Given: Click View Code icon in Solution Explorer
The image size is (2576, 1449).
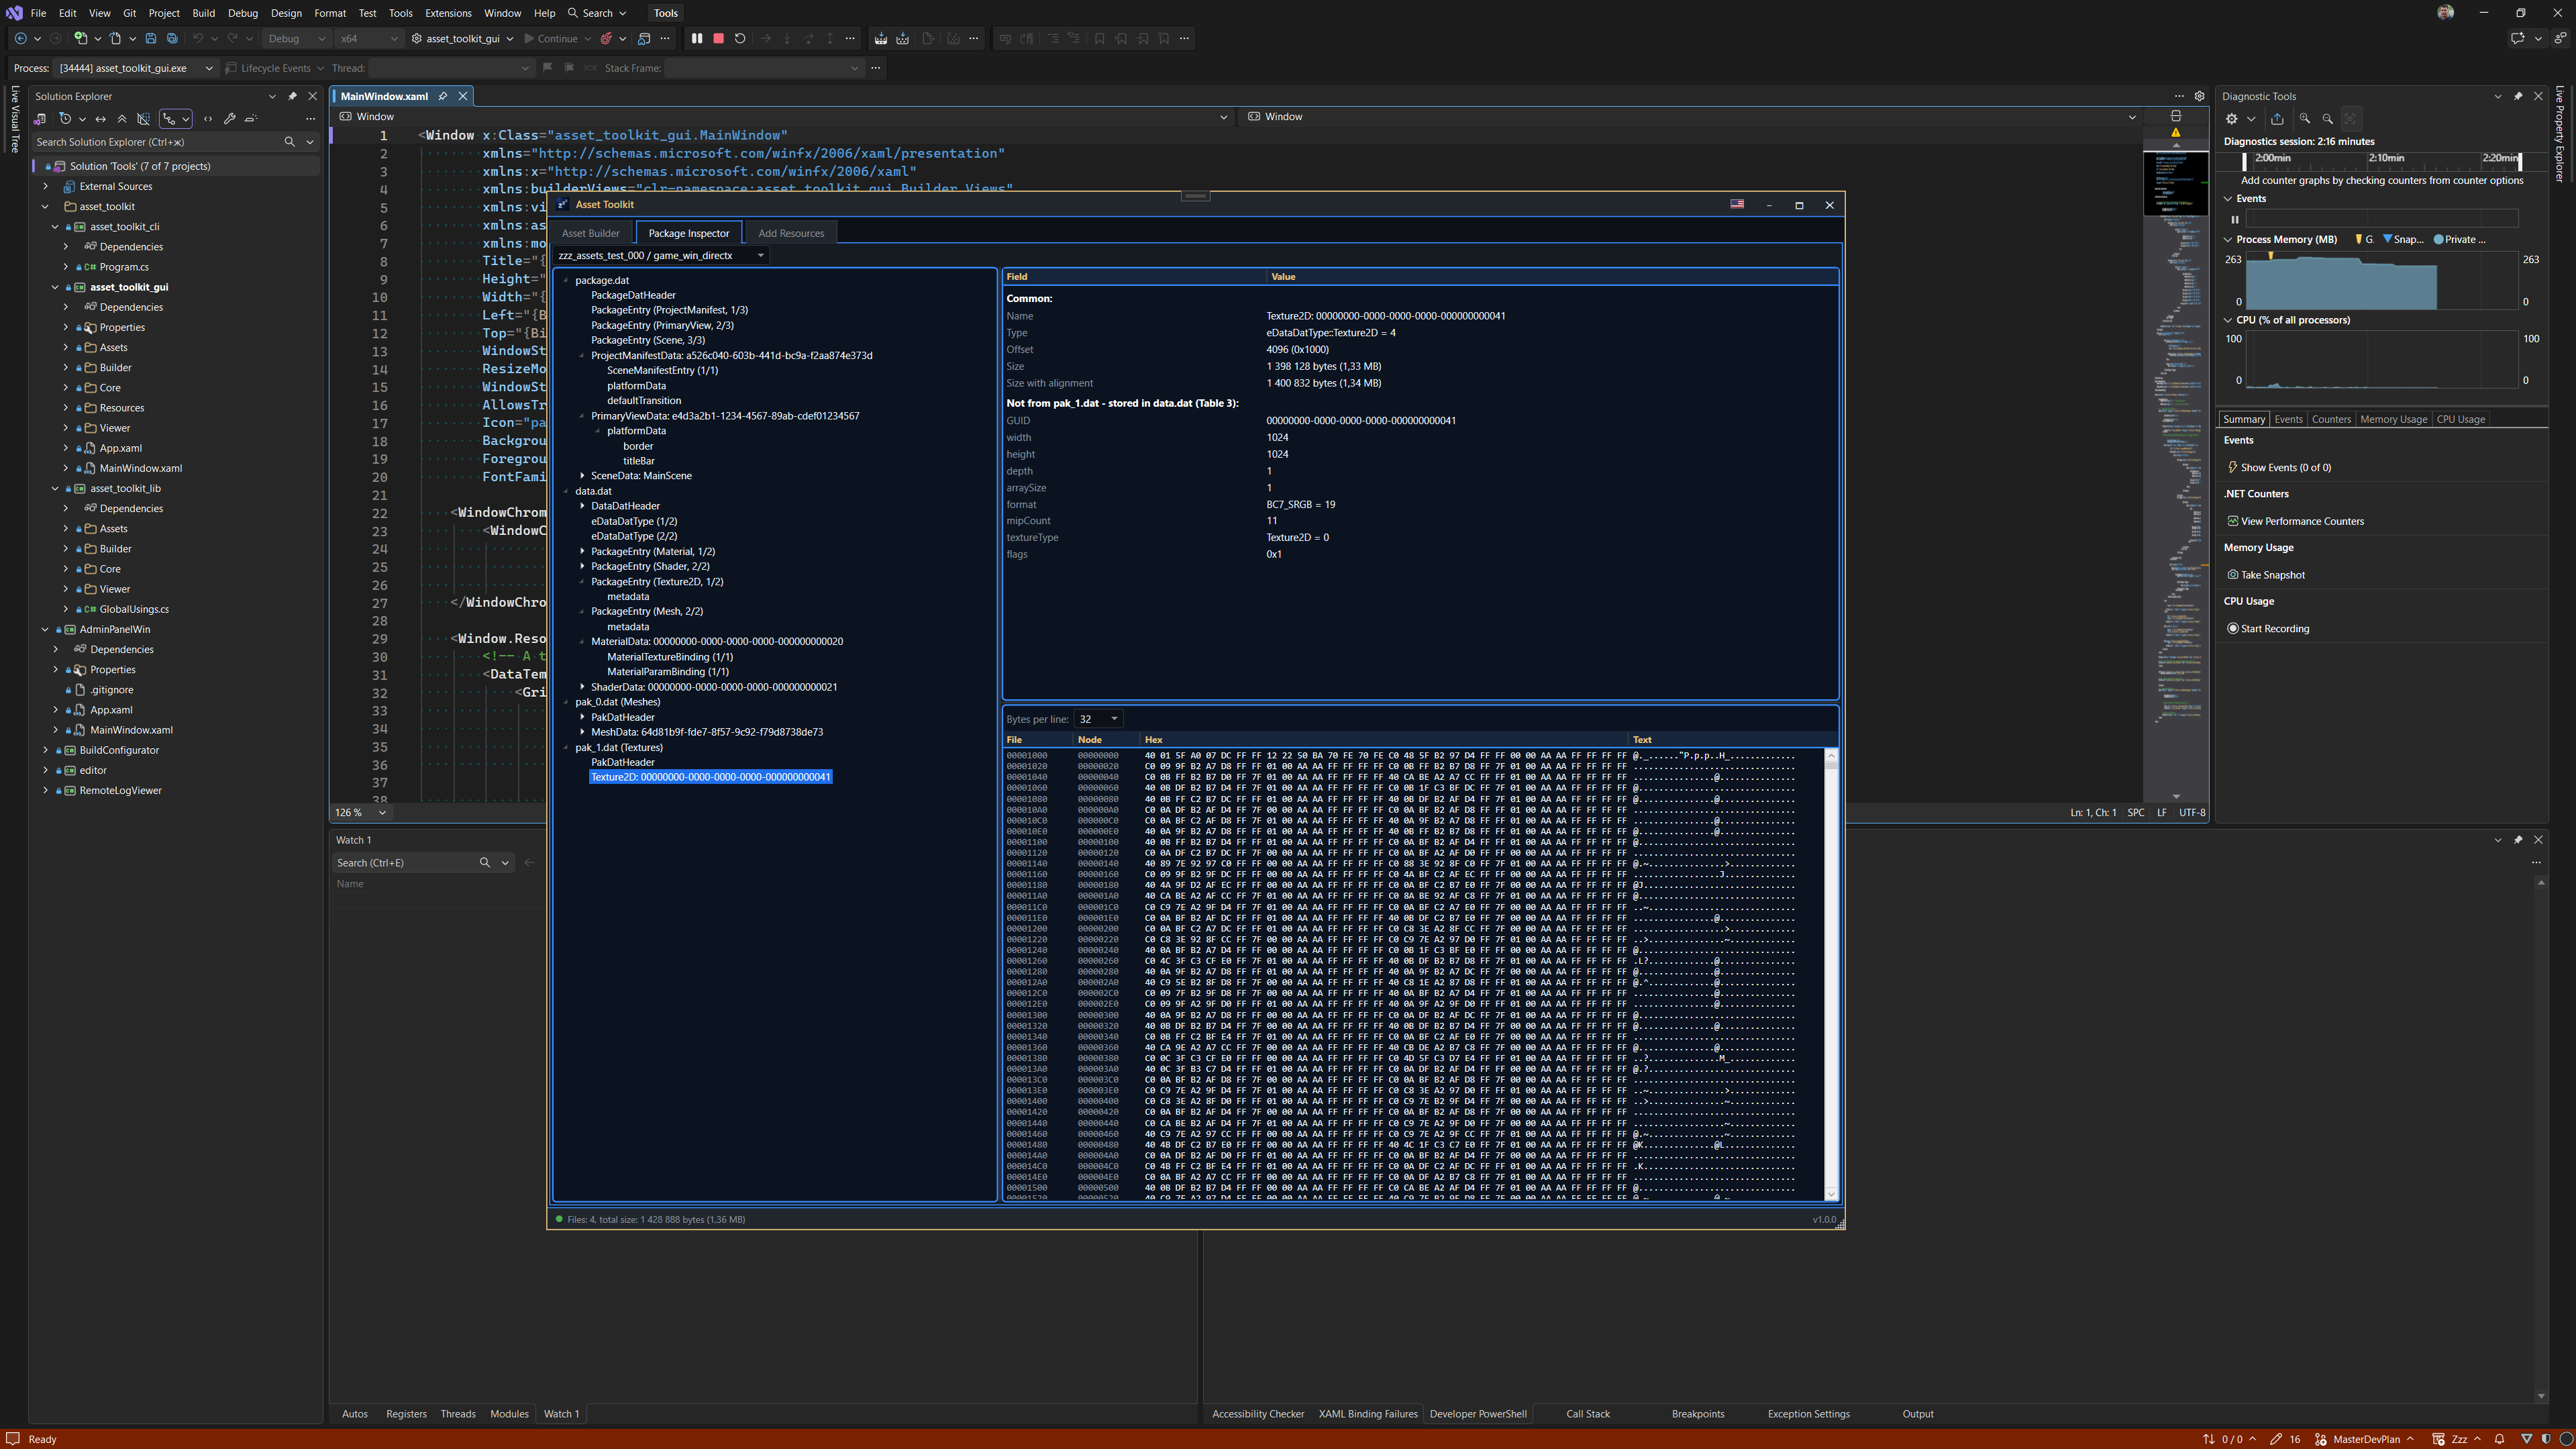Looking at the screenshot, I should coord(208,119).
